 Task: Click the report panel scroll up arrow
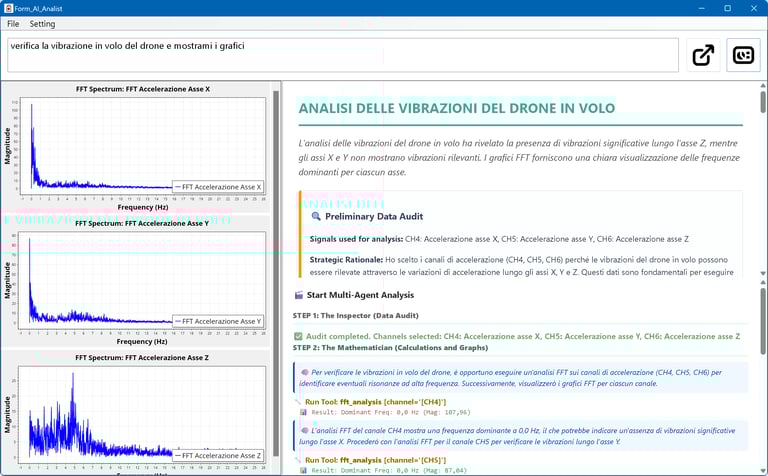(x=763, y=86)
